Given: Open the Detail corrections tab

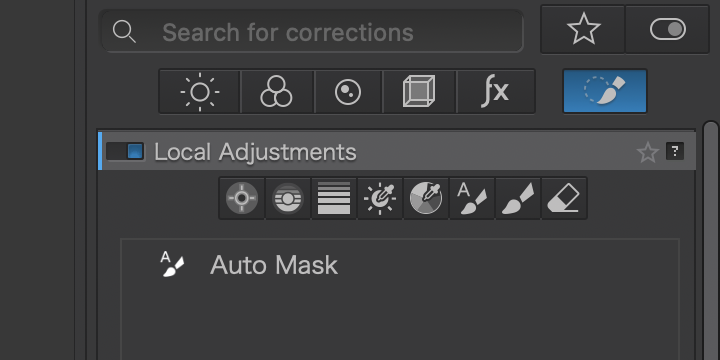Looking at the screenshot, I should [348, 91].
